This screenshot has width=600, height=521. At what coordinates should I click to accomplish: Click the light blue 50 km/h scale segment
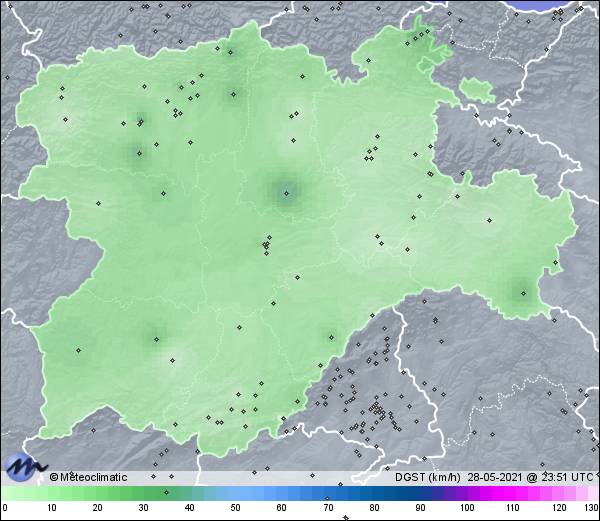235,494
